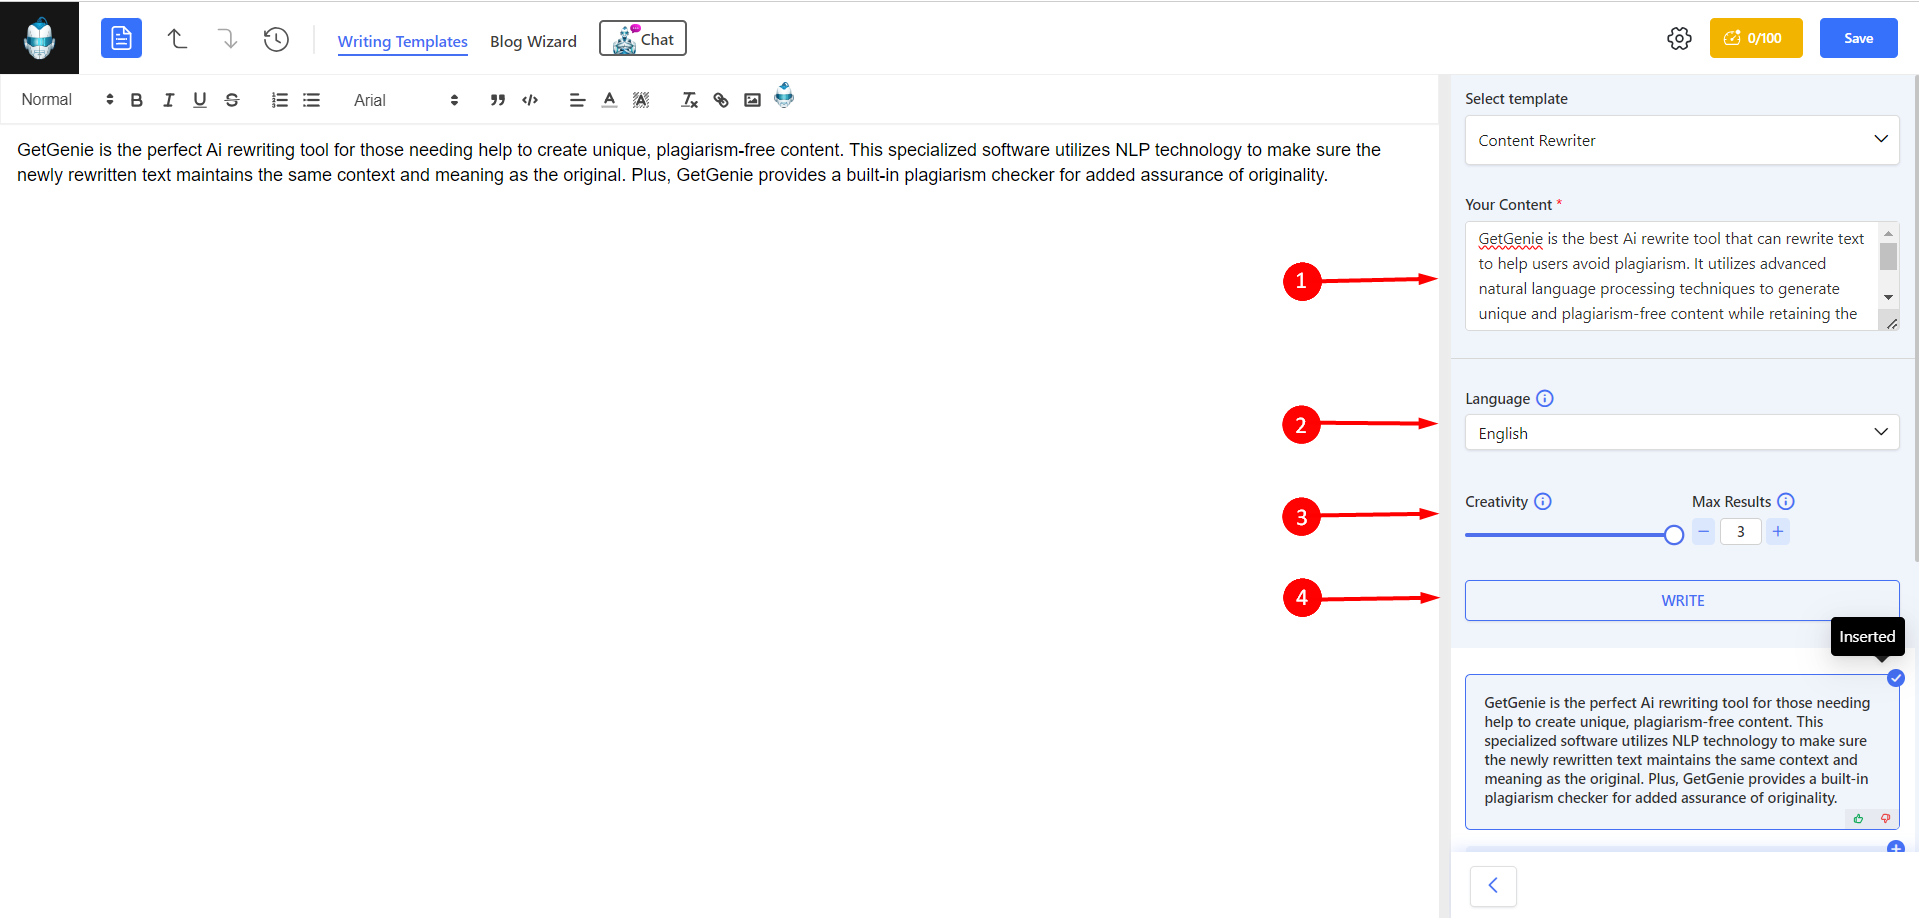Insert a hyperlink
This screenshot has height=918, width=1919.
click(x=721, y=100)
